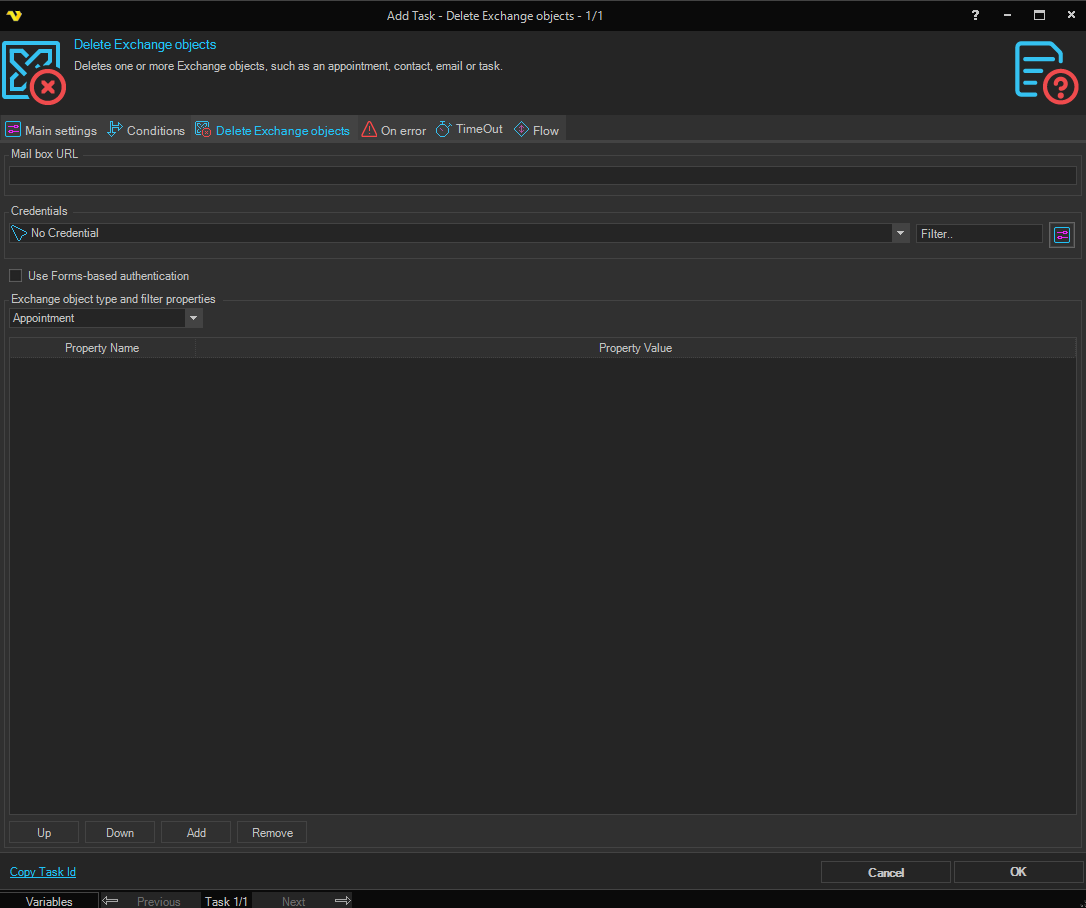The image size is (1086, 908).
Task: Click the question mark help icon in title bar
Action: (975, 15)
